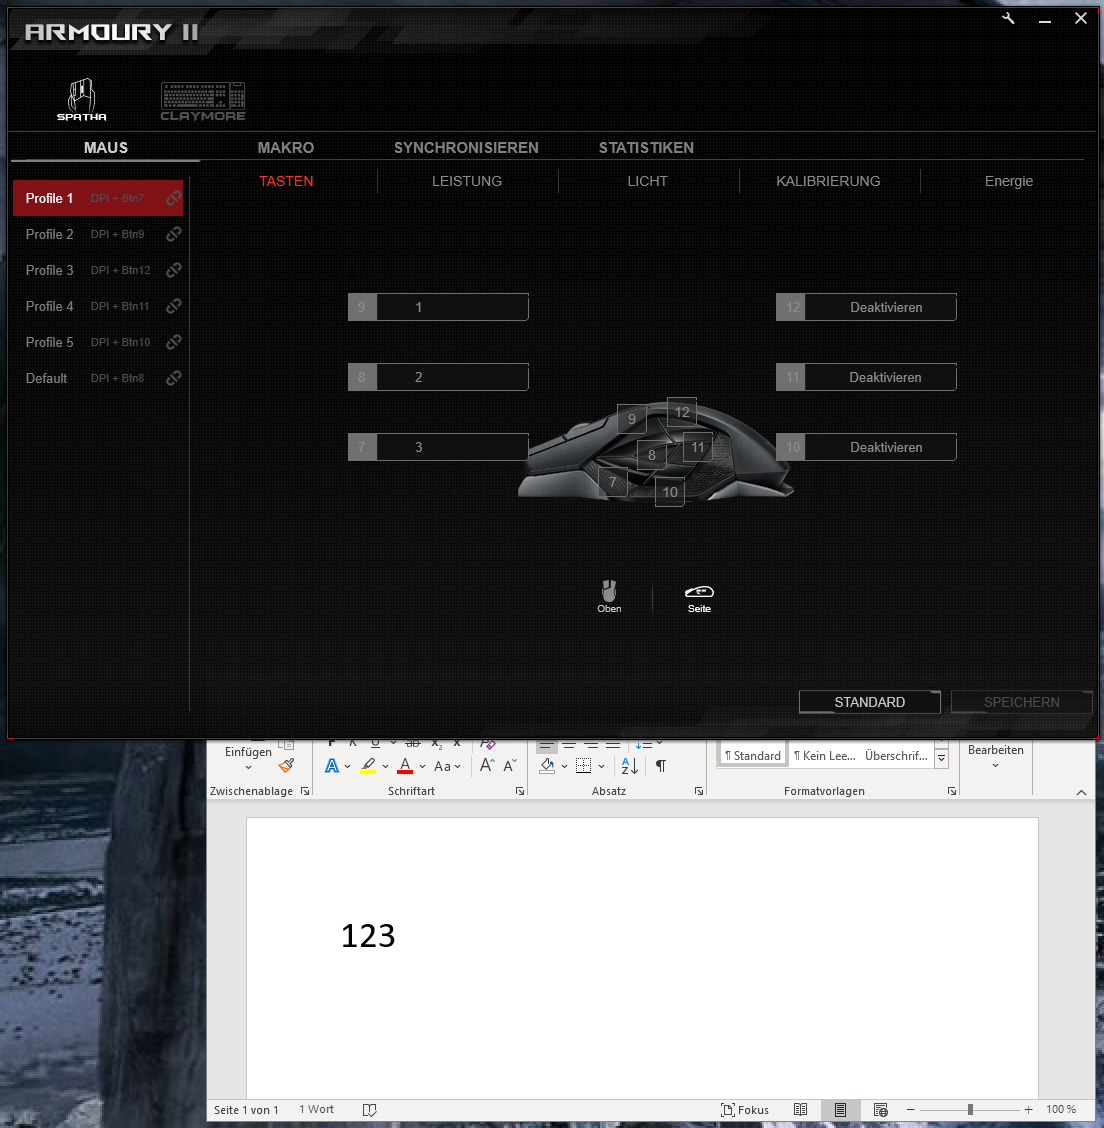Open proofing book icon in Word status bar

pyautogui.click(x=370, y=1110)
